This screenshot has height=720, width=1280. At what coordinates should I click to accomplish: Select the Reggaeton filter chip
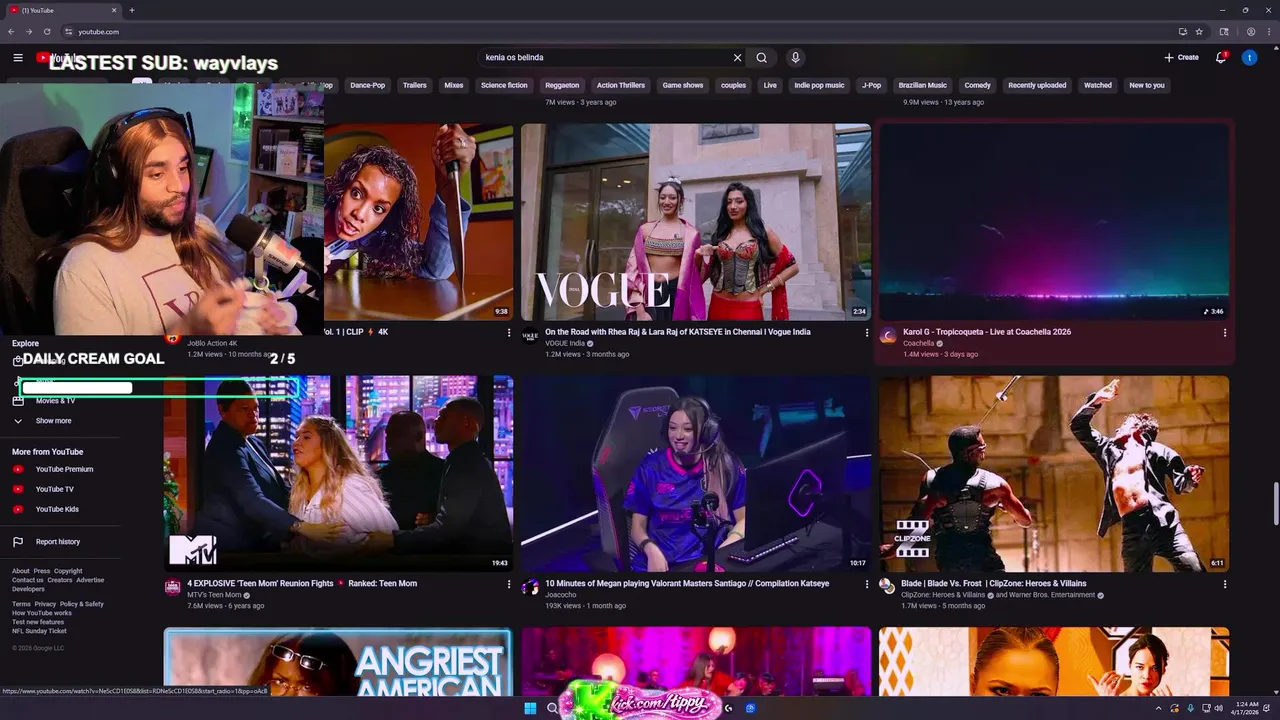[x=562, y=85]
